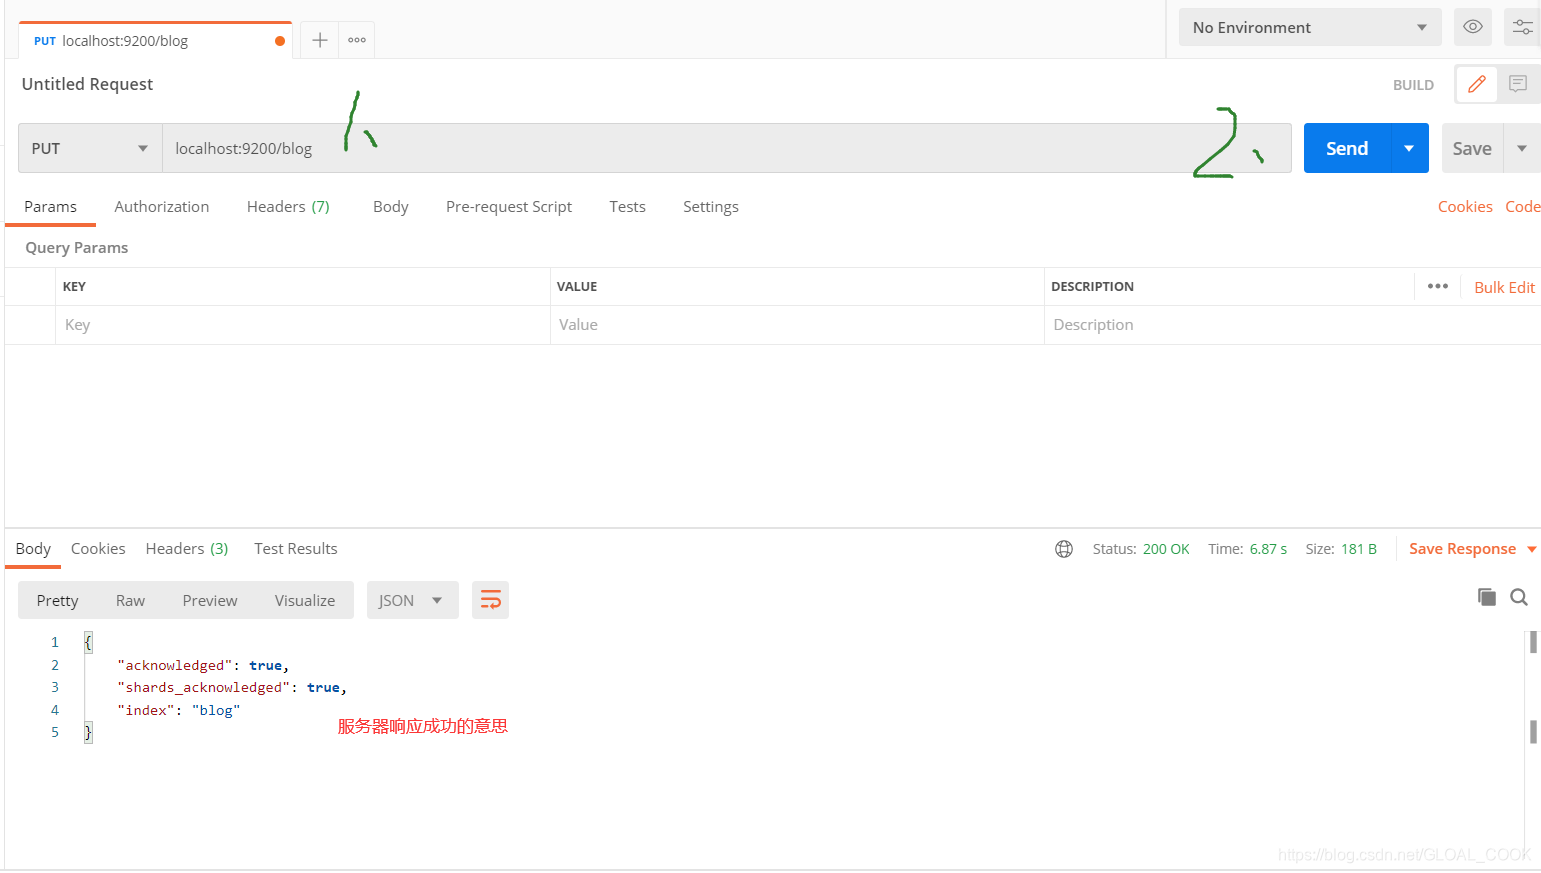This screenshot has height=873, width=1541.
Task: Select the PUT localhost:9200/blog request tab
Action: point(155,40)
